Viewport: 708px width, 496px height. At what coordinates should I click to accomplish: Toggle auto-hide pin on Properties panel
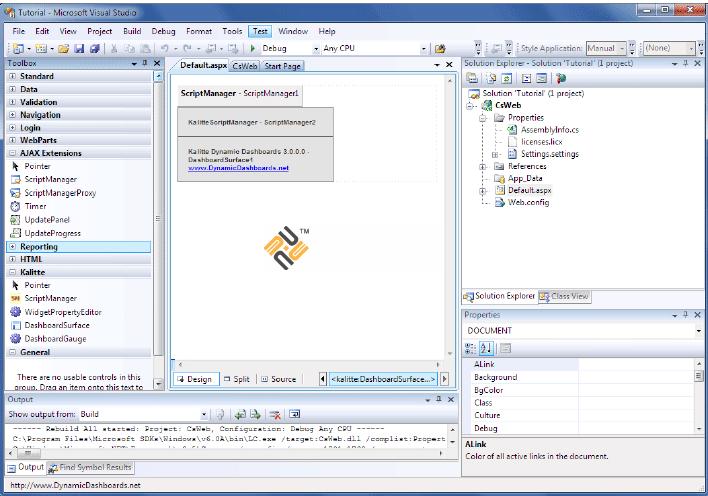pos(685,314)
